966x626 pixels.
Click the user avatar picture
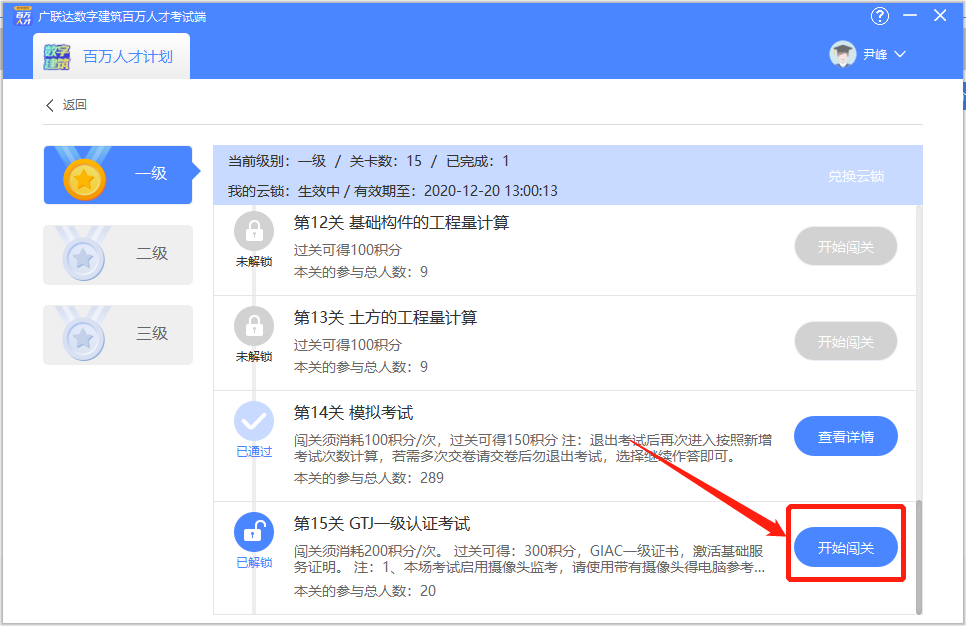[x=843, y=54]
